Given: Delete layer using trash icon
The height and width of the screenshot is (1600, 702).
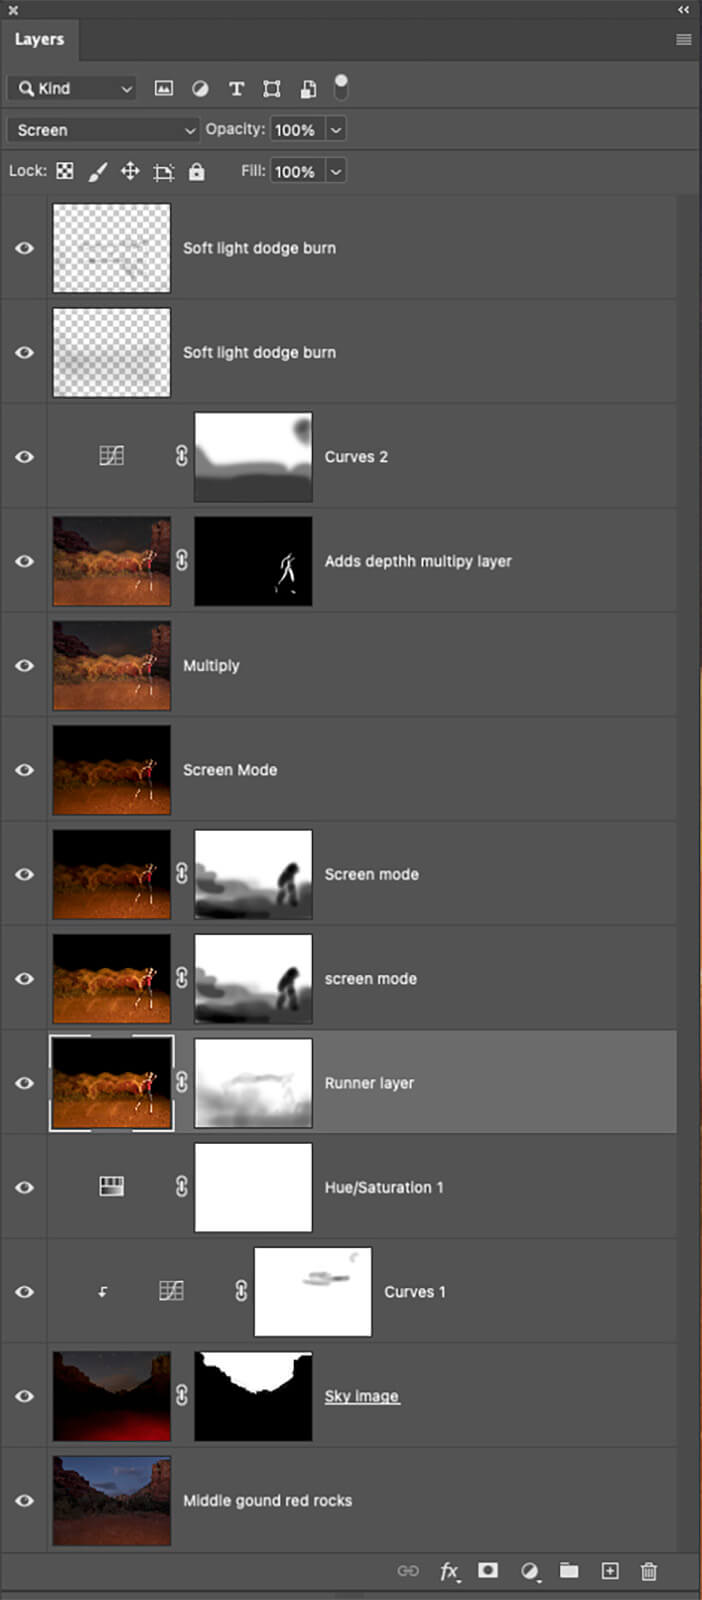Looking at the screenshot, I should coord(649,1571).
